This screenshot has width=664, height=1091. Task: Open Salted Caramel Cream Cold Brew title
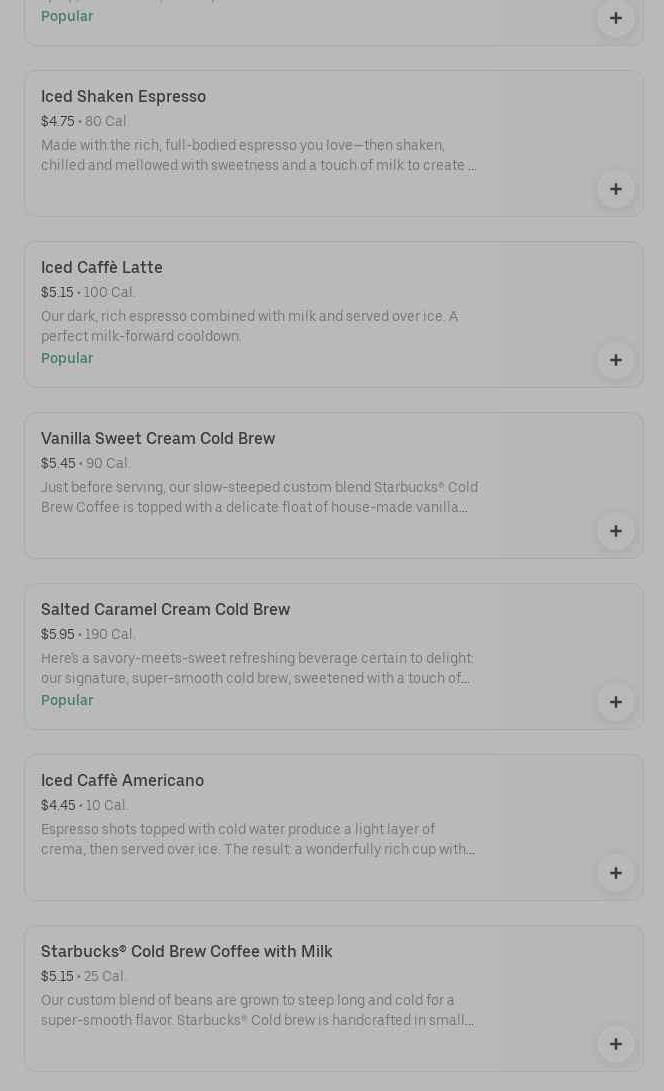[x=165, y=609]
